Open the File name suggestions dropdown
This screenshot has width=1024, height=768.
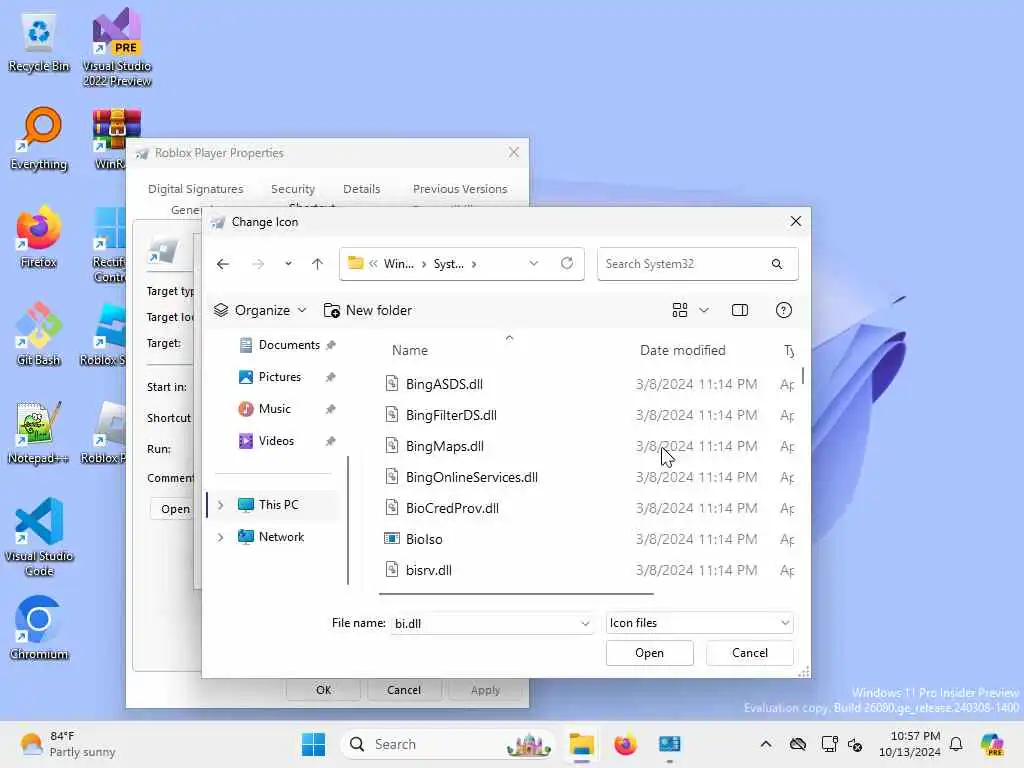585,623
